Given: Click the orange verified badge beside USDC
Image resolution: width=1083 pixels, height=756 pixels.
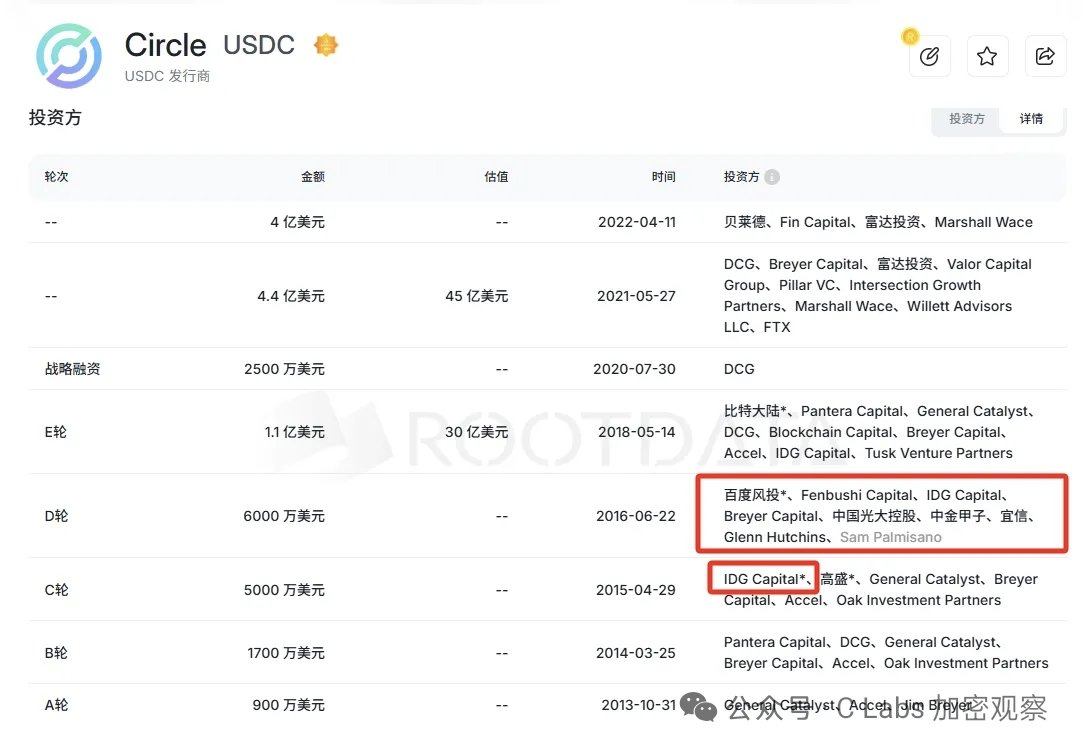Looking at the screenshot, I should point(326,45).
